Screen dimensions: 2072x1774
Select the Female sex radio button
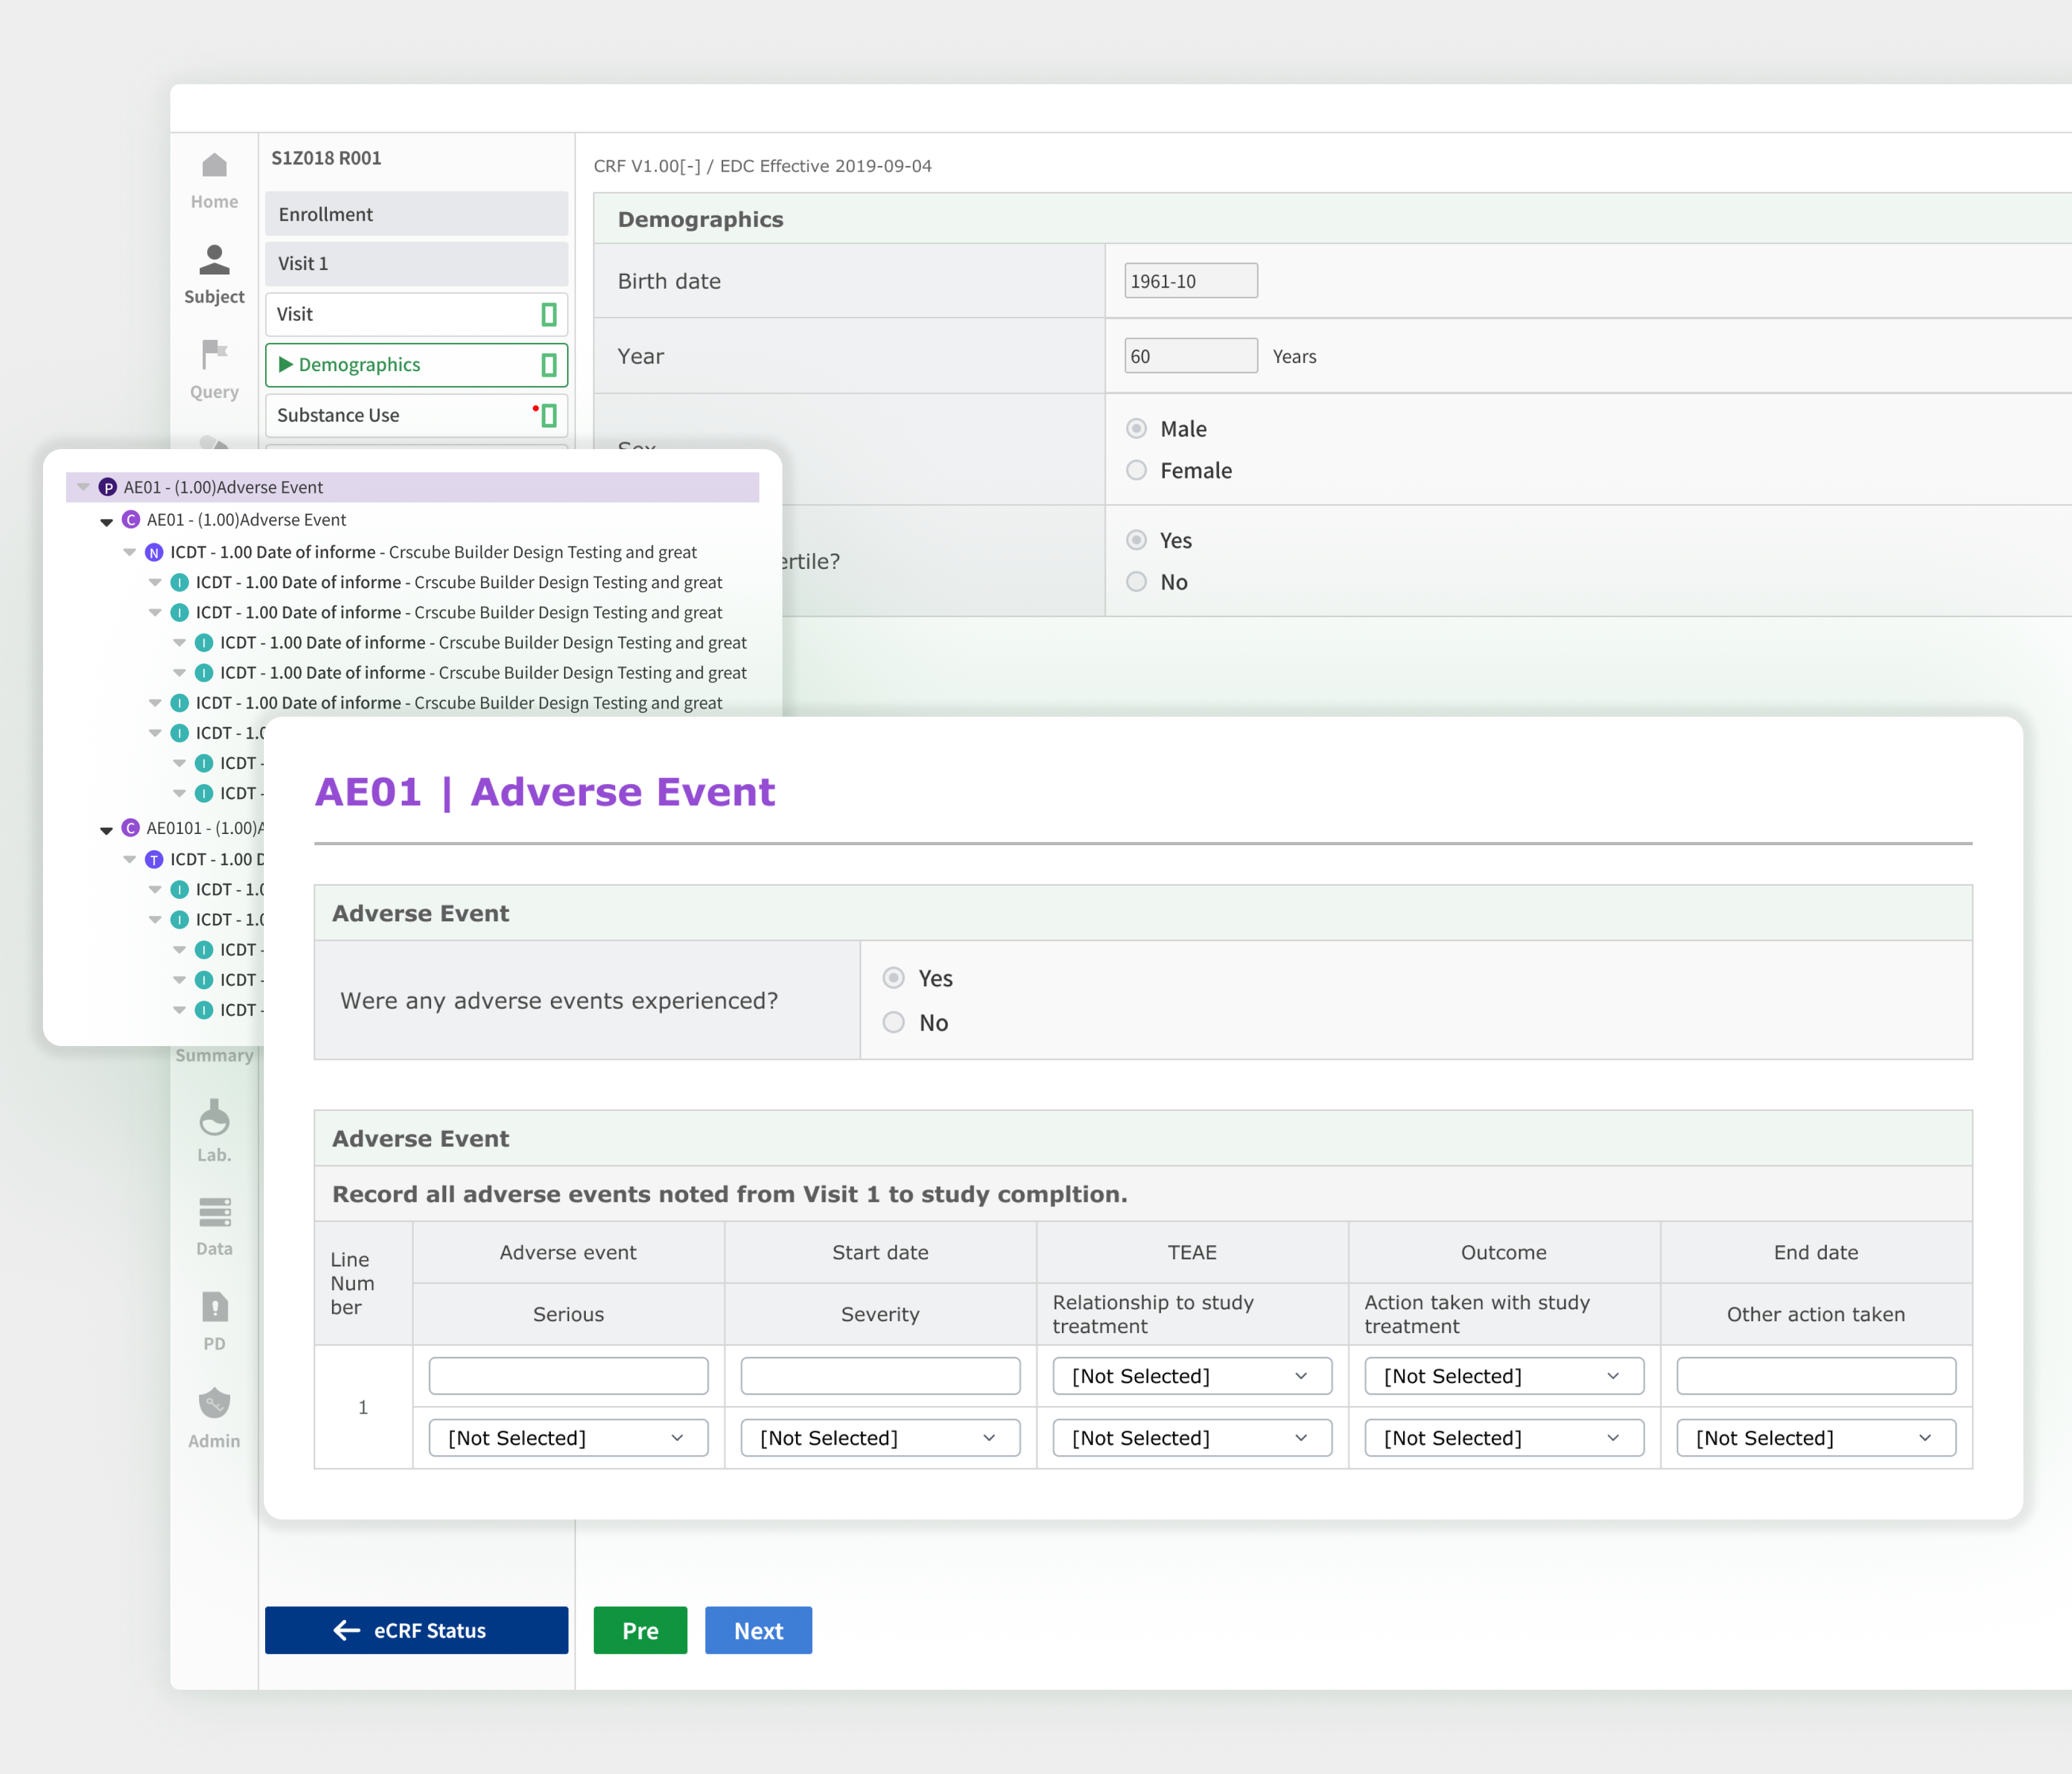coord(1136,470)
